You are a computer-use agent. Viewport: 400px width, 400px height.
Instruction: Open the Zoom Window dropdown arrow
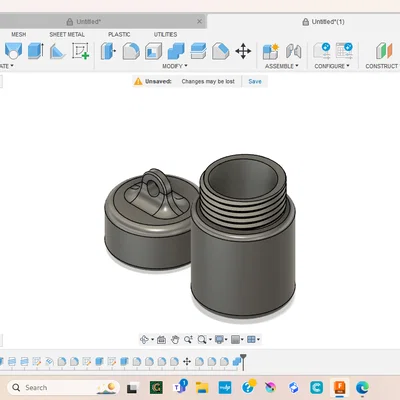(x=210, y=340)
